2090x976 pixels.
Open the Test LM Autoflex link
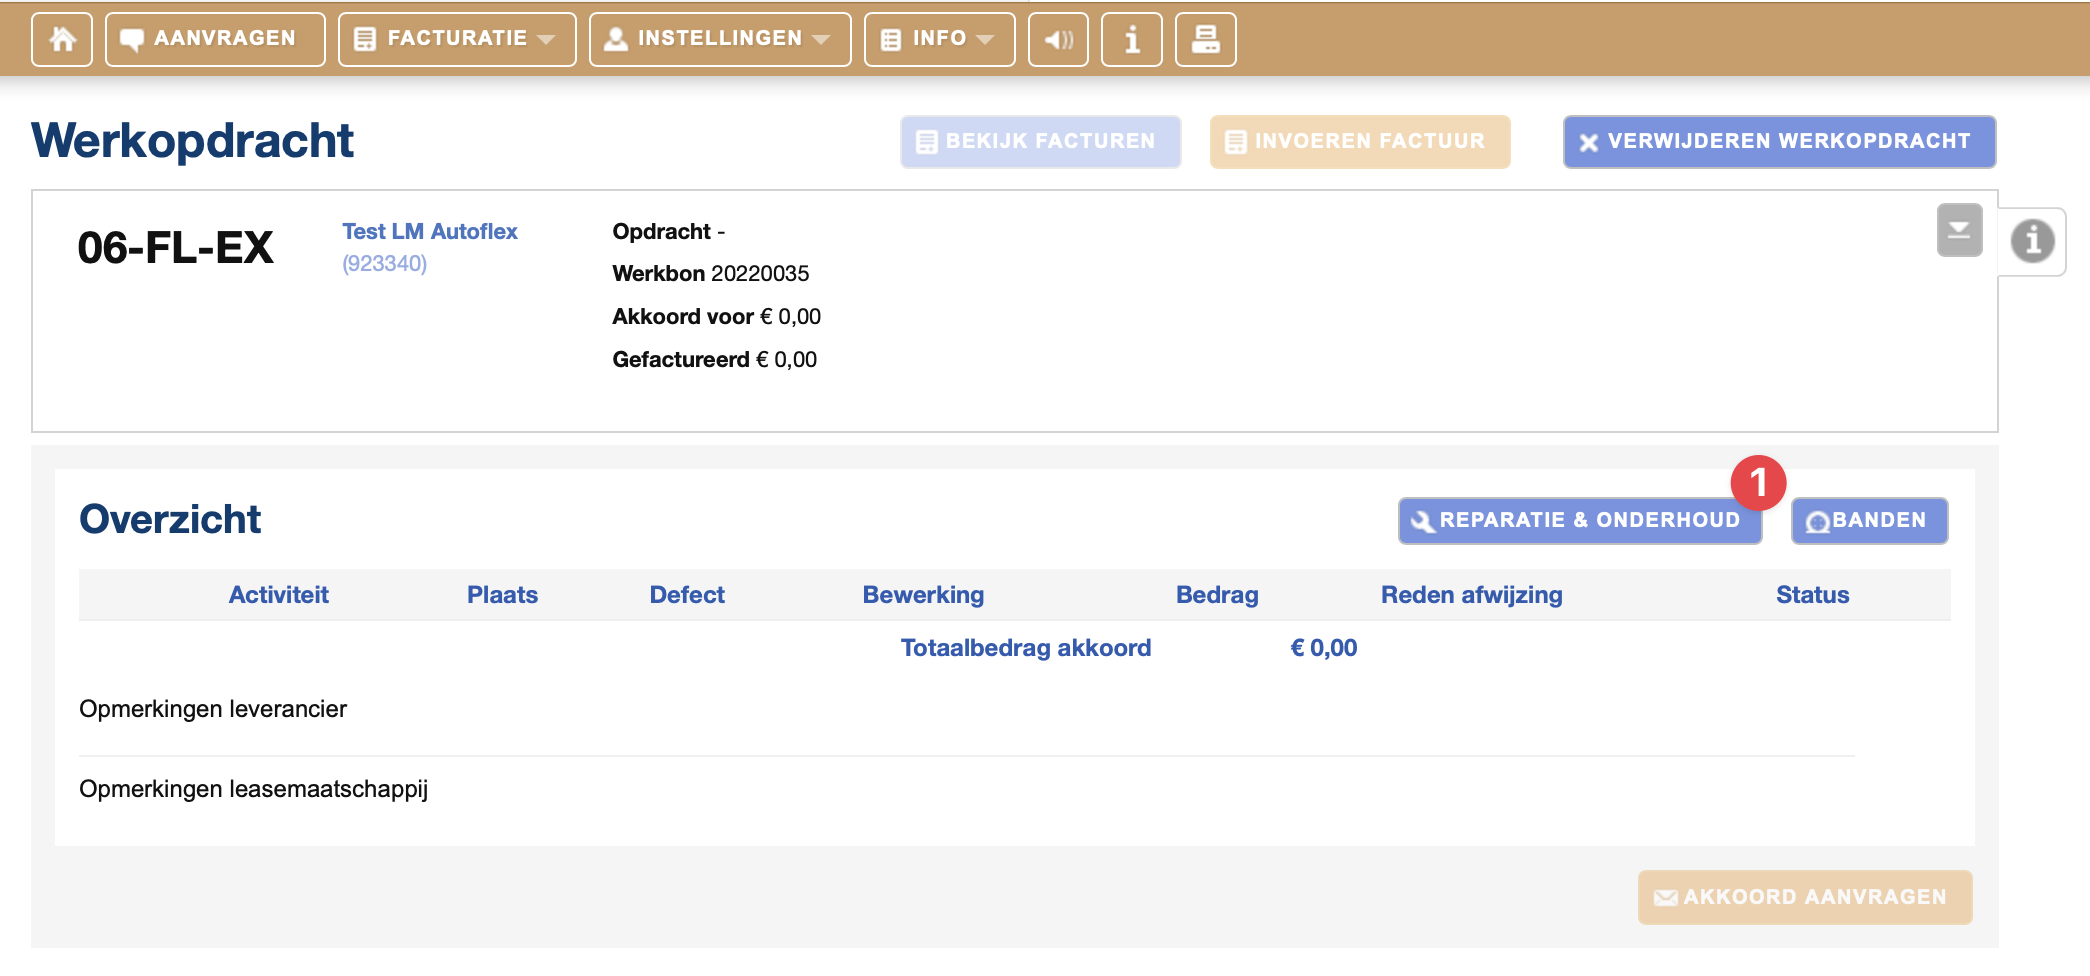click(430, 232)
